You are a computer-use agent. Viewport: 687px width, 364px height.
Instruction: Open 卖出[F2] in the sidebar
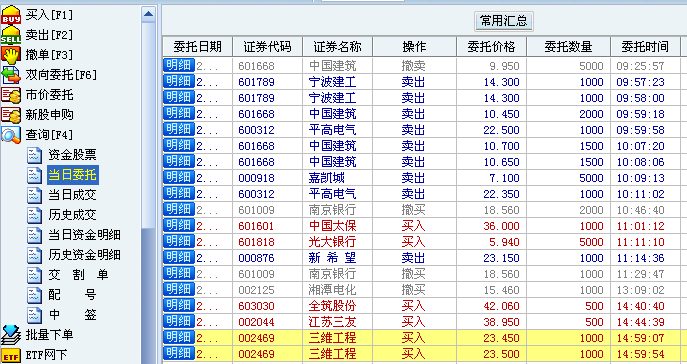tap(49, 35)
